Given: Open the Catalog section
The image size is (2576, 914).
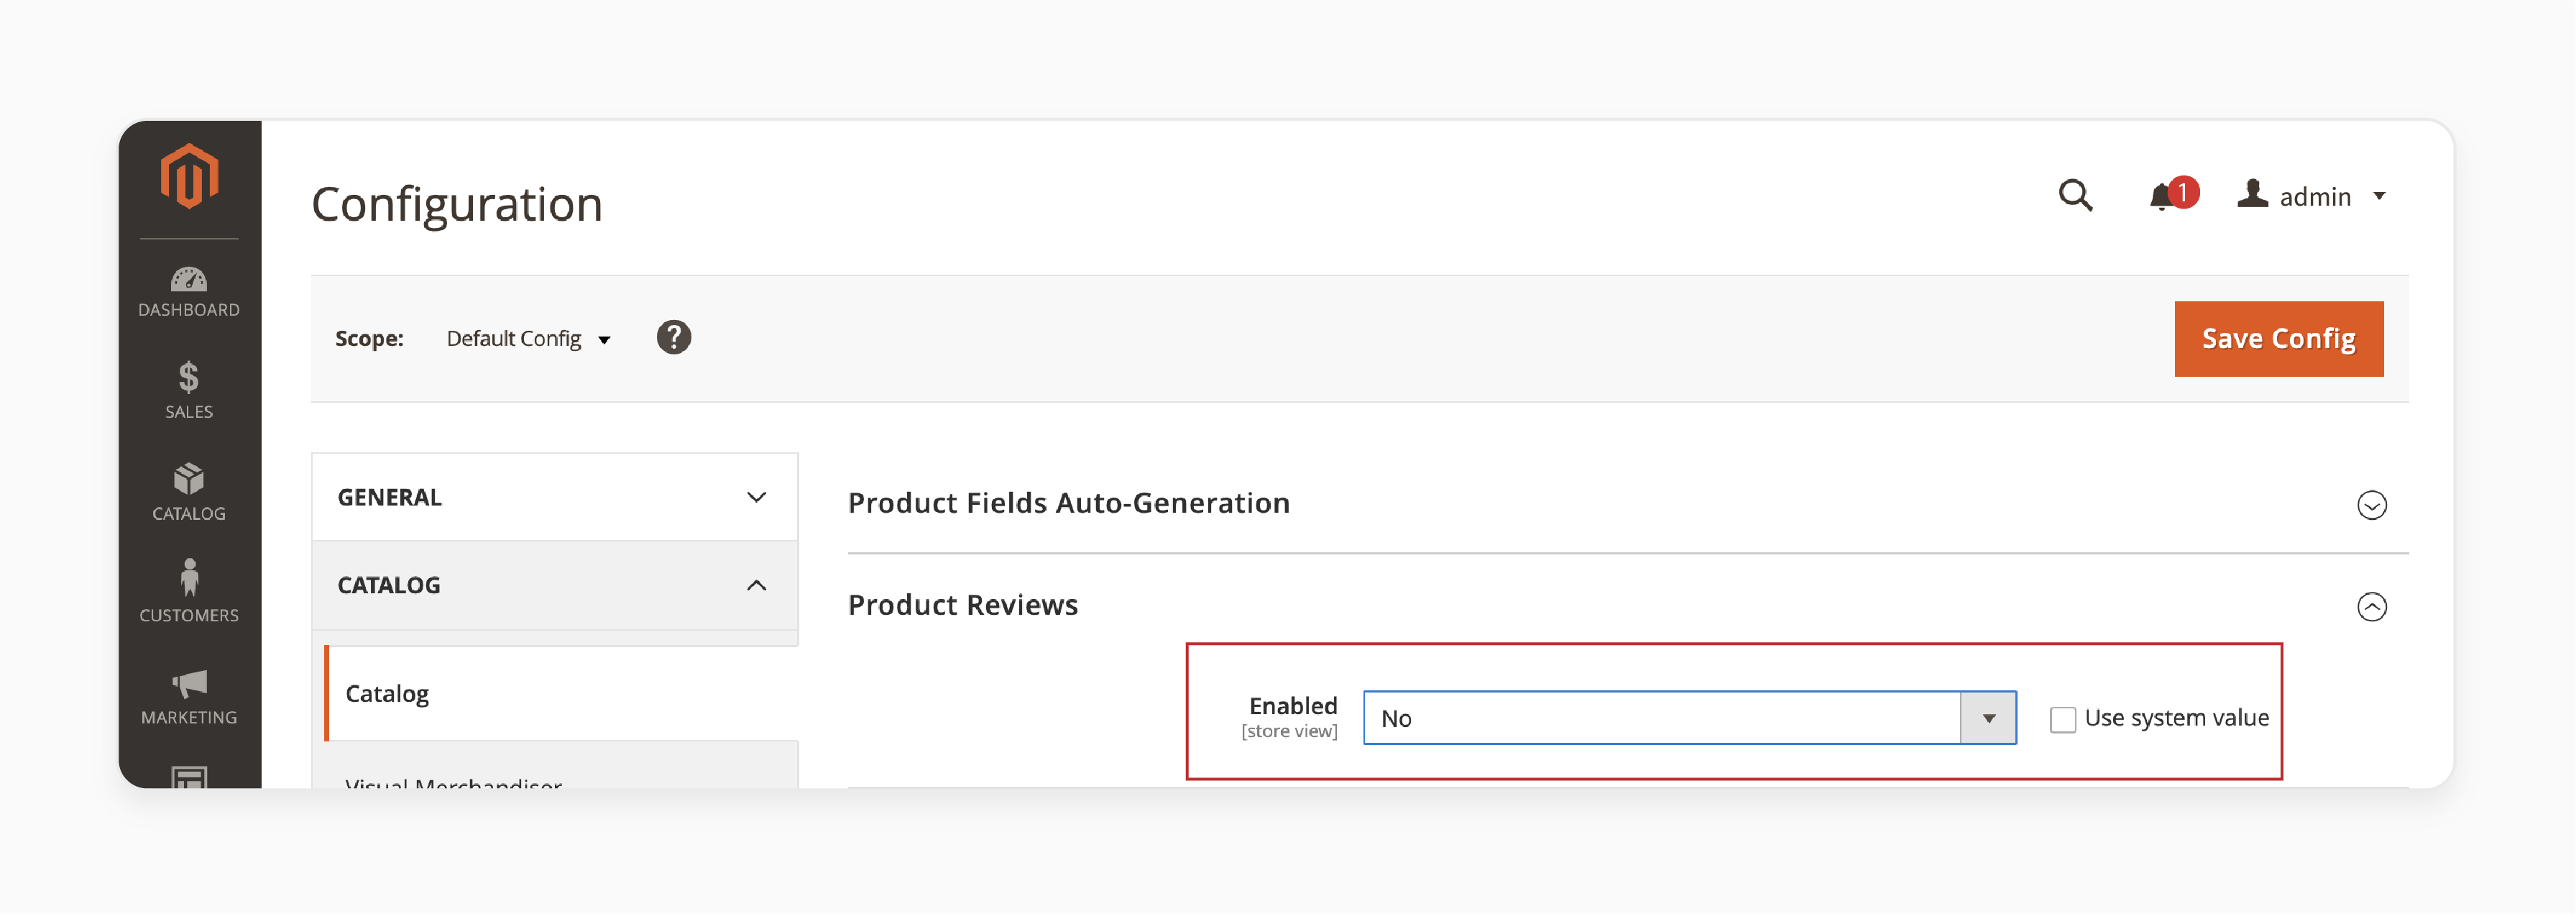Looking at the screenshot, I should tap(556, 584).
